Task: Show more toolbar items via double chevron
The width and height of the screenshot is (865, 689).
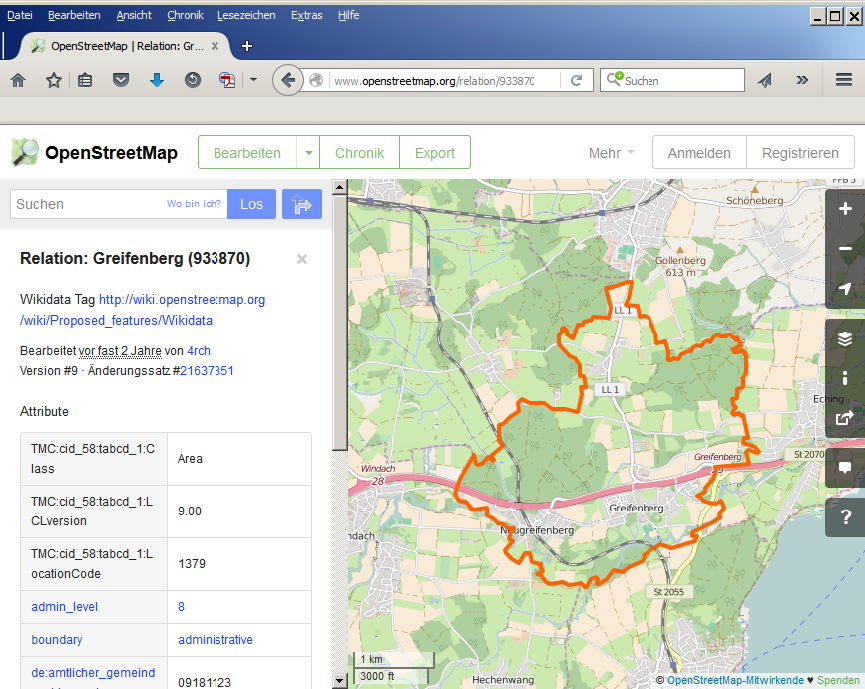Action: (x=802, y=81)
